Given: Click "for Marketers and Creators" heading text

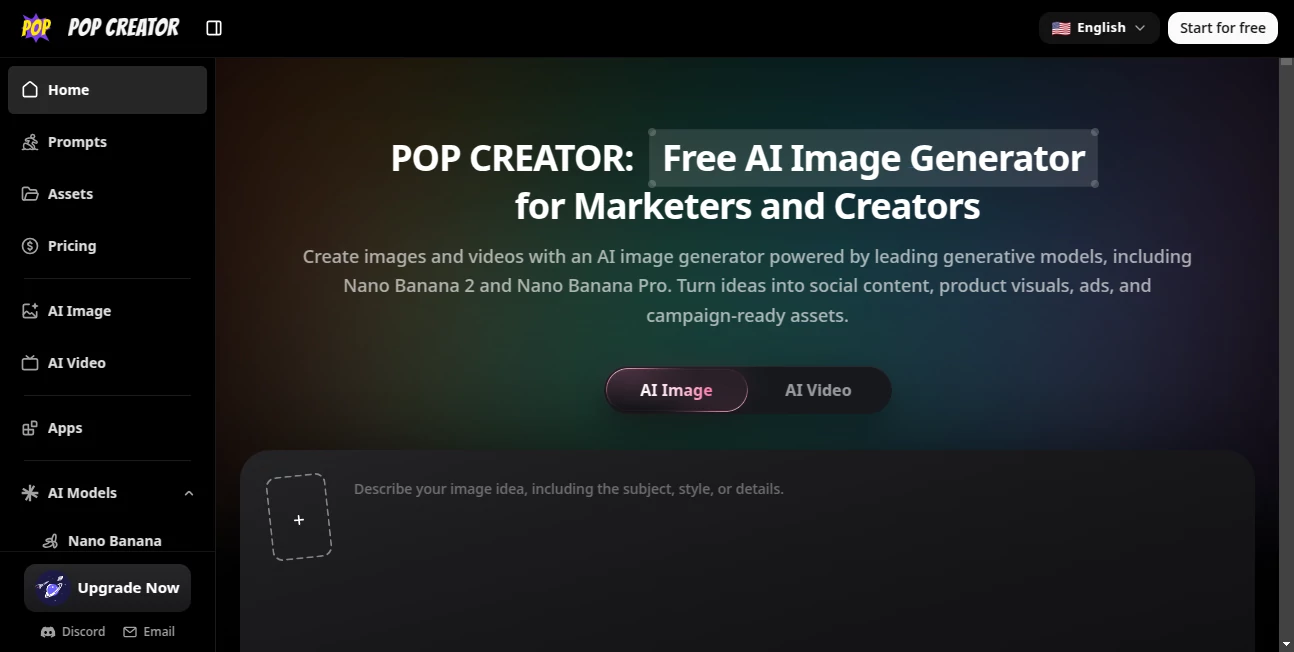Looking at the screenshot, I should point(747,206).
